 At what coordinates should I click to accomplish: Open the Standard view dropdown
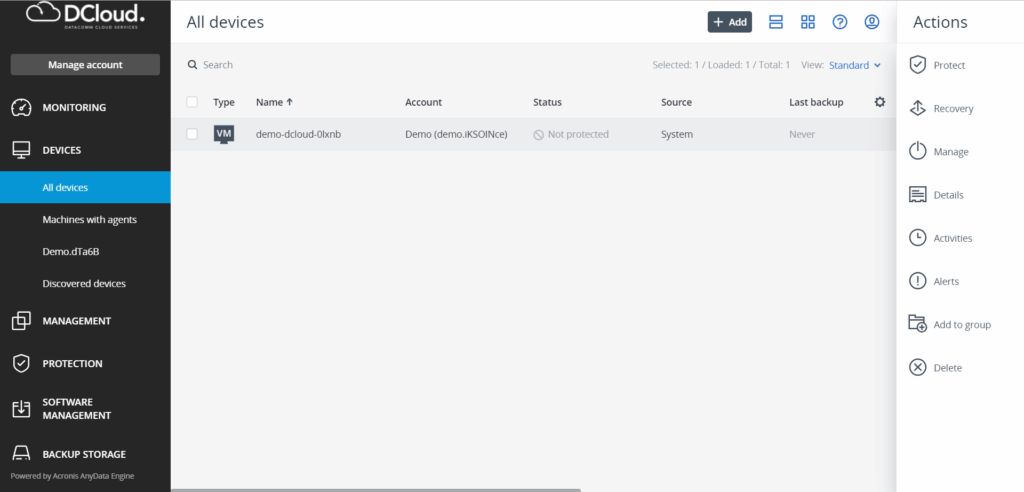click(x=854, y=65)
